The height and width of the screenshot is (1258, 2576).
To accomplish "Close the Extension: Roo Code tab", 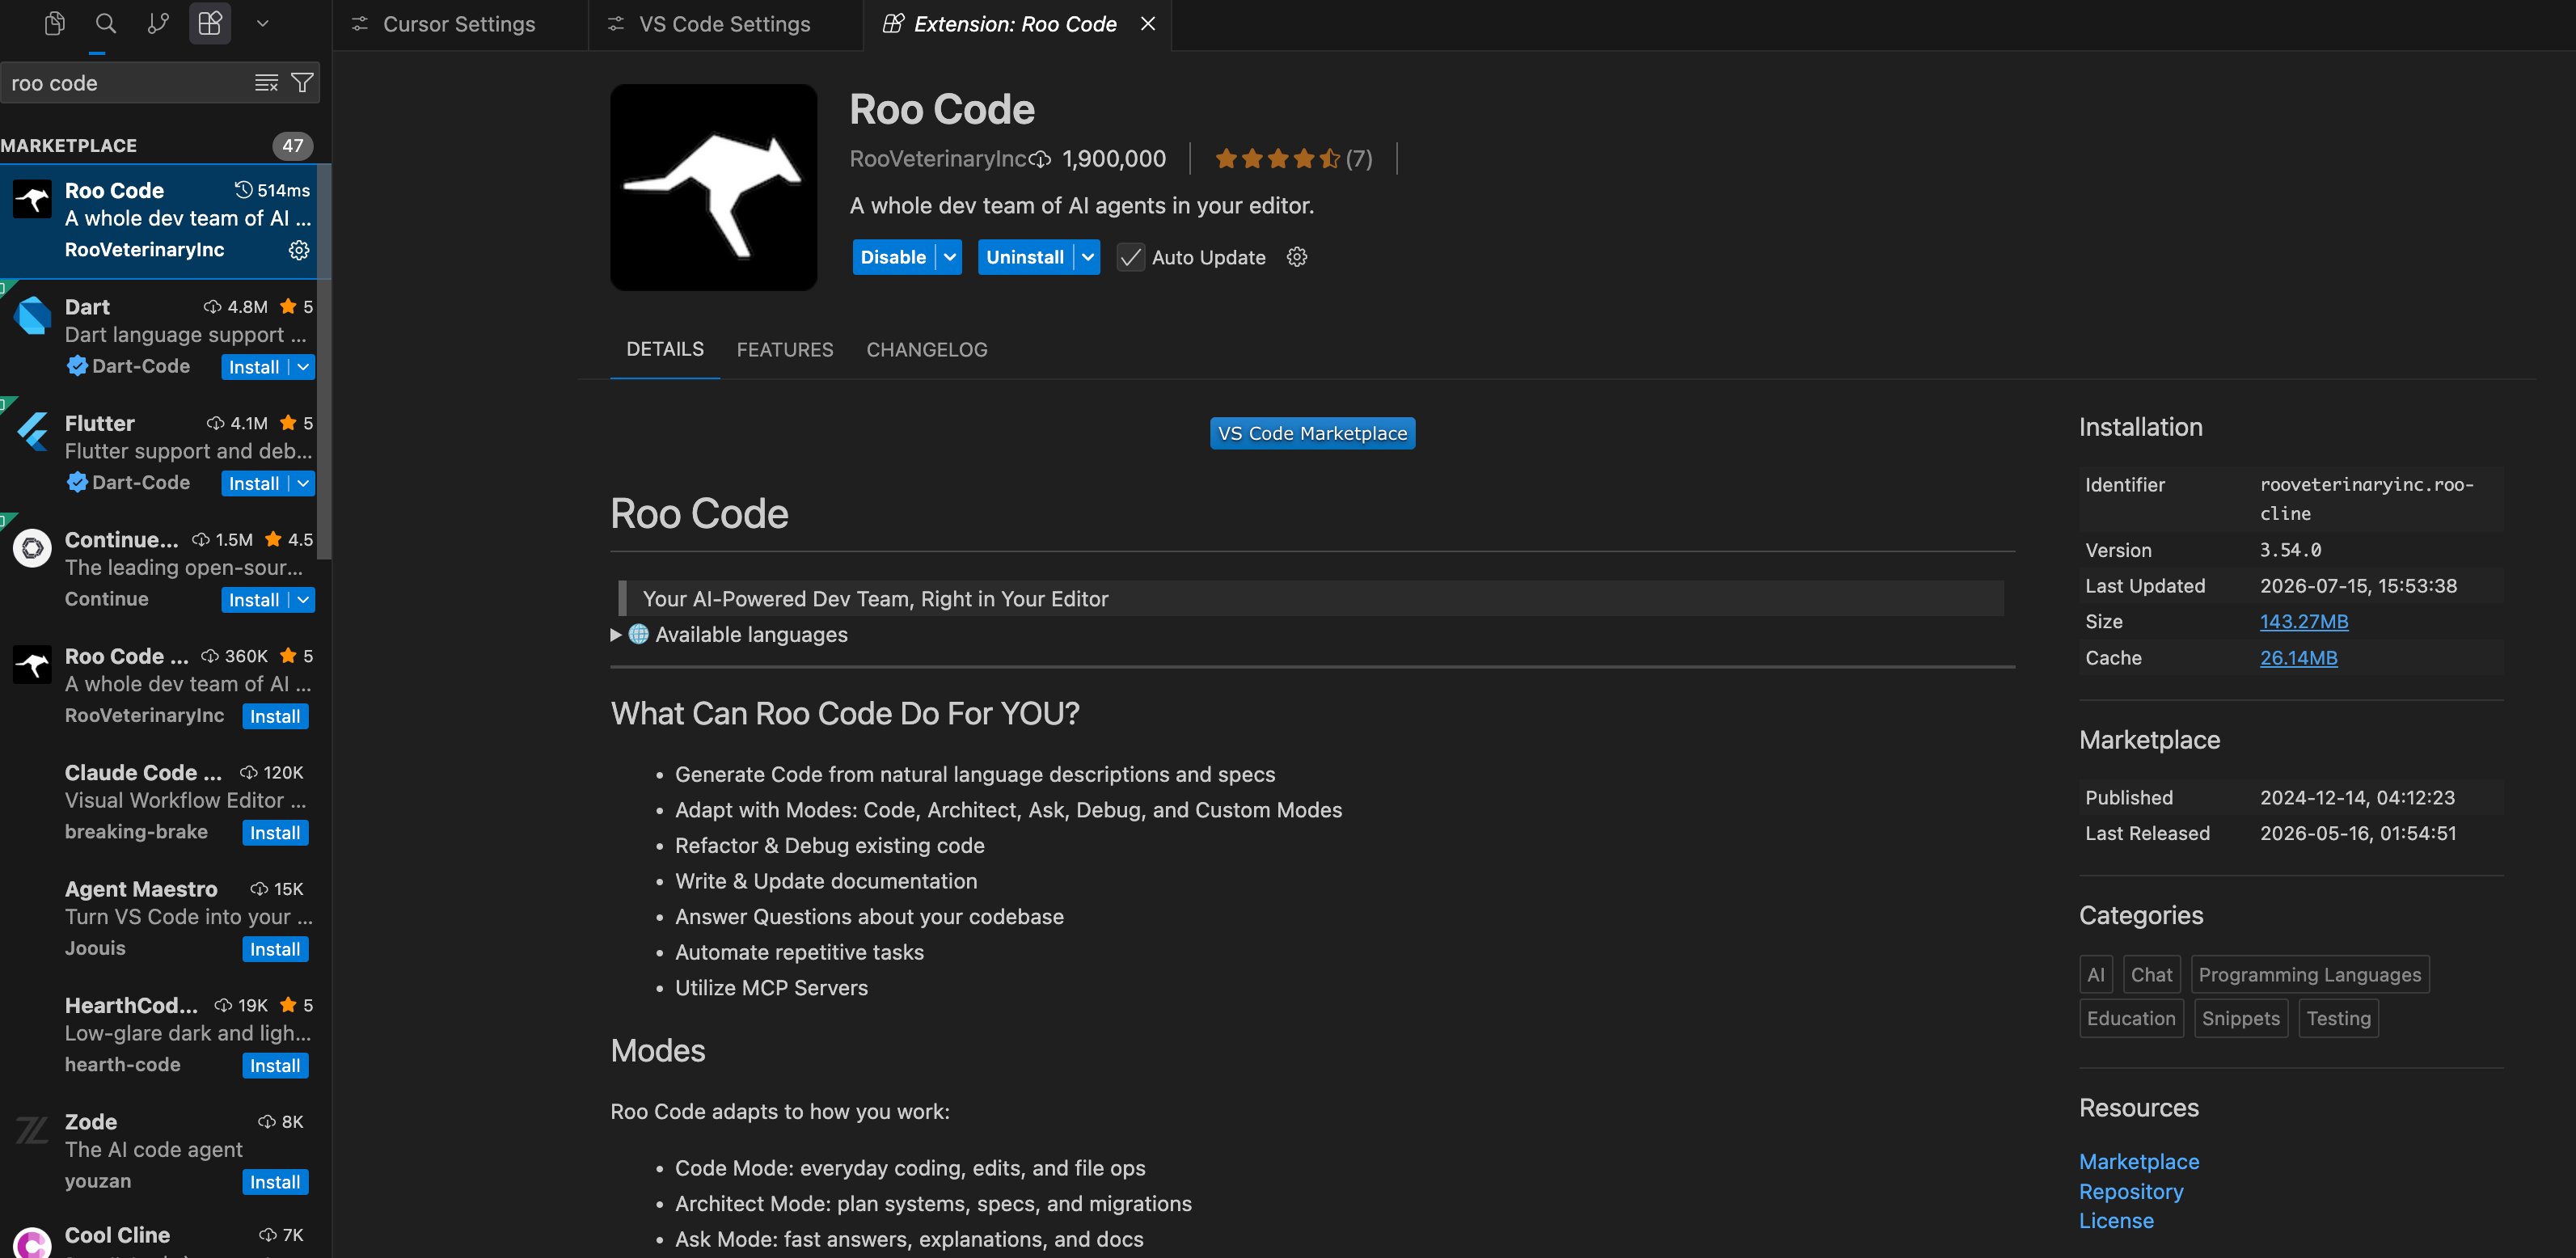I will click(x=1148, y=23).
